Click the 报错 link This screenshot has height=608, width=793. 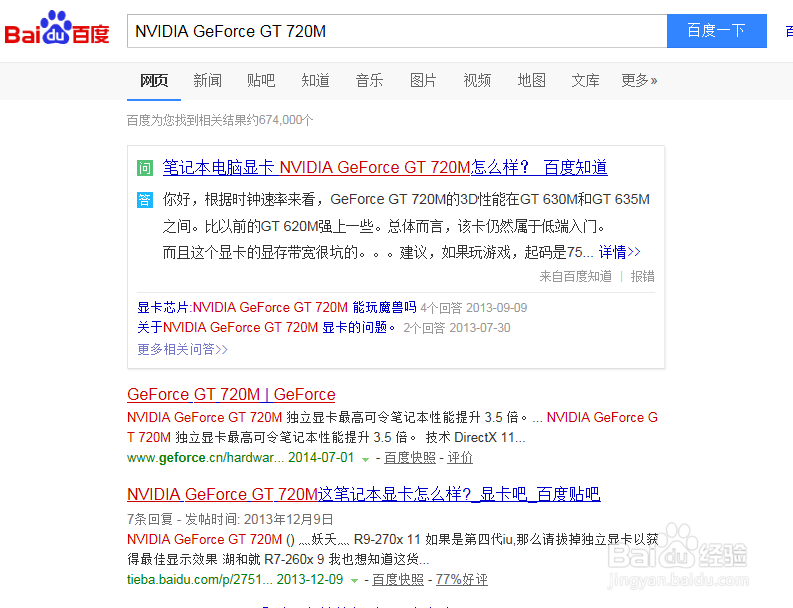coord(642,276)
